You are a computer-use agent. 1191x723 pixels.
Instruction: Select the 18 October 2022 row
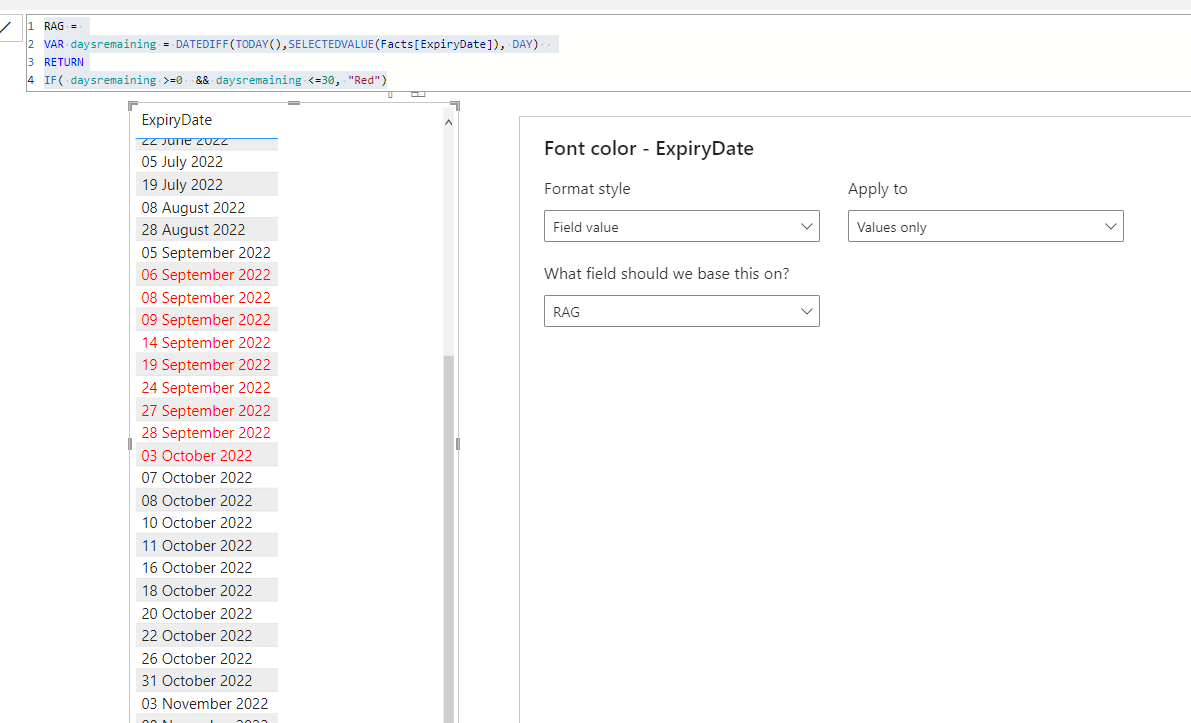207,591
